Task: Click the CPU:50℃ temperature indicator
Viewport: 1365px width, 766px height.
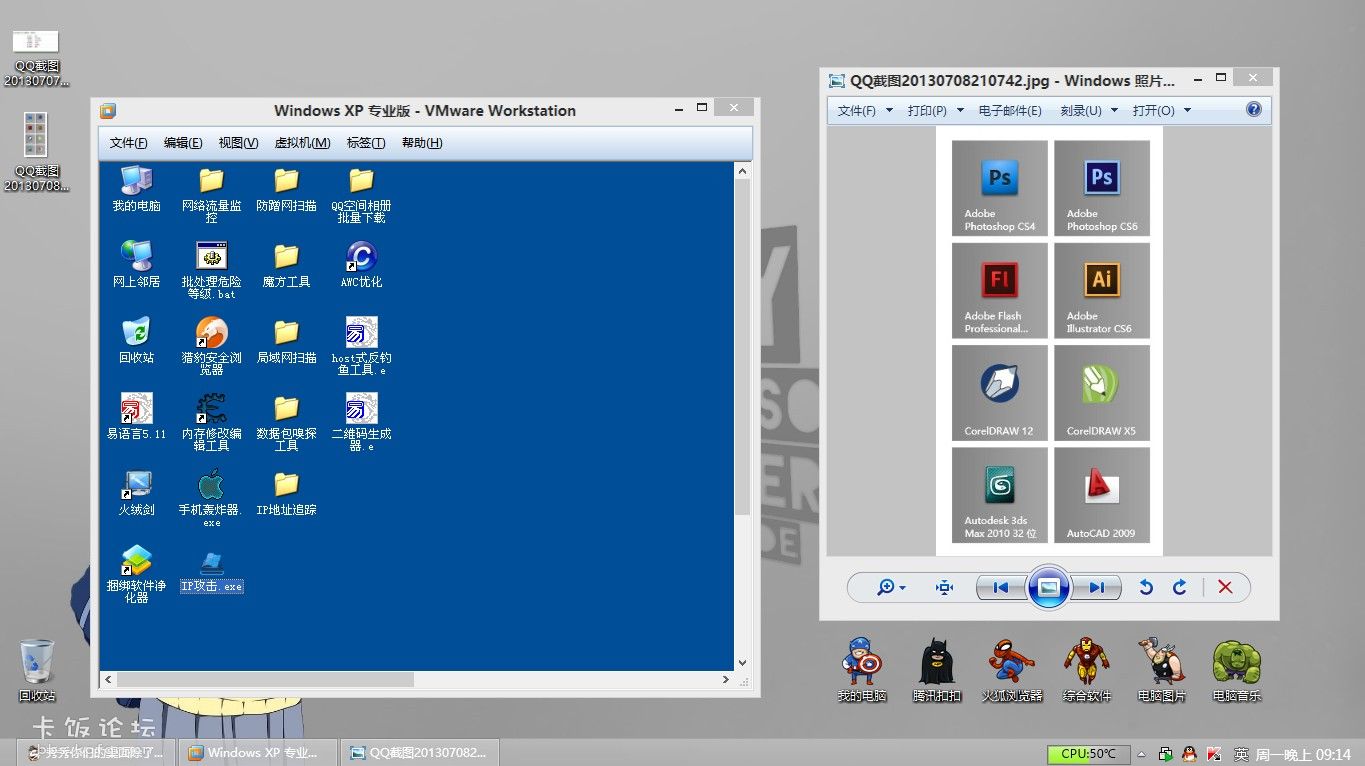Action: pos(1088,754)
